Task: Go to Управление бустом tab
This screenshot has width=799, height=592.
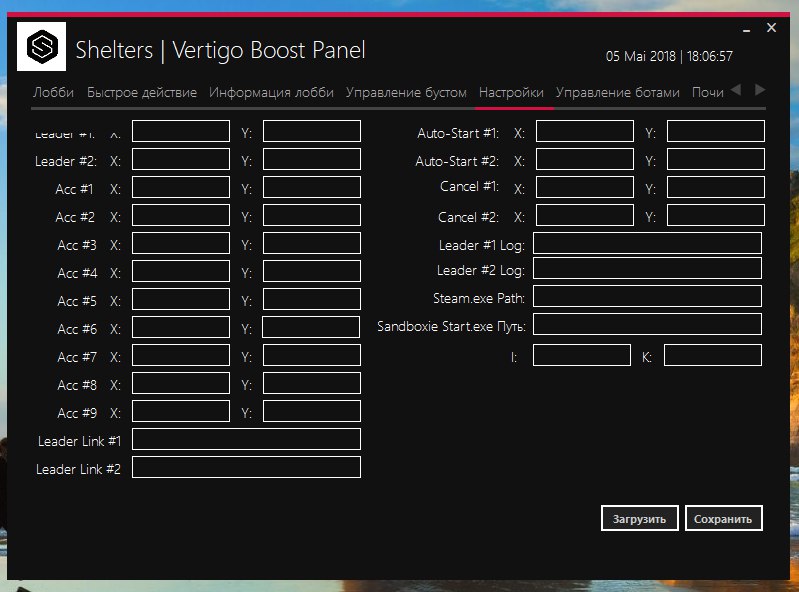Action: pos(406,93)
